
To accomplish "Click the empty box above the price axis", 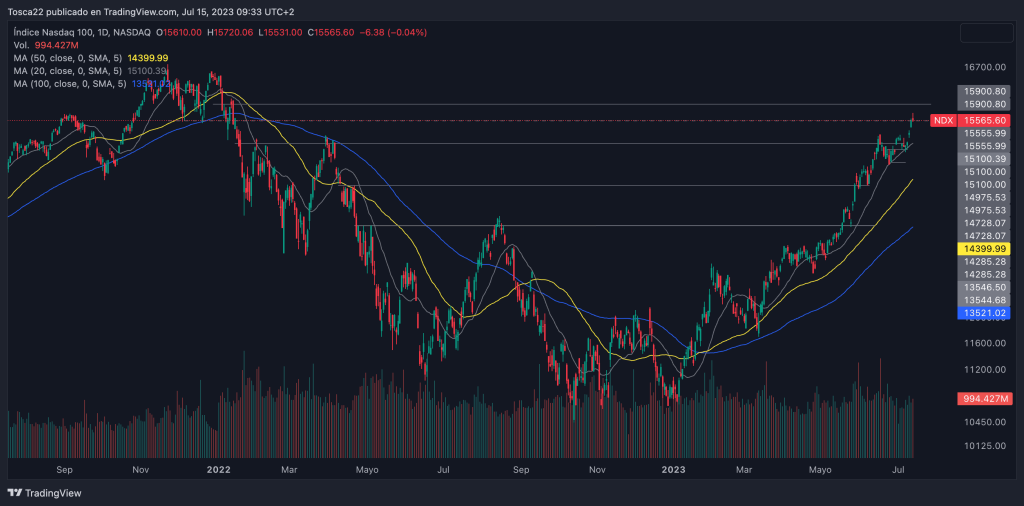I will 985,34.
